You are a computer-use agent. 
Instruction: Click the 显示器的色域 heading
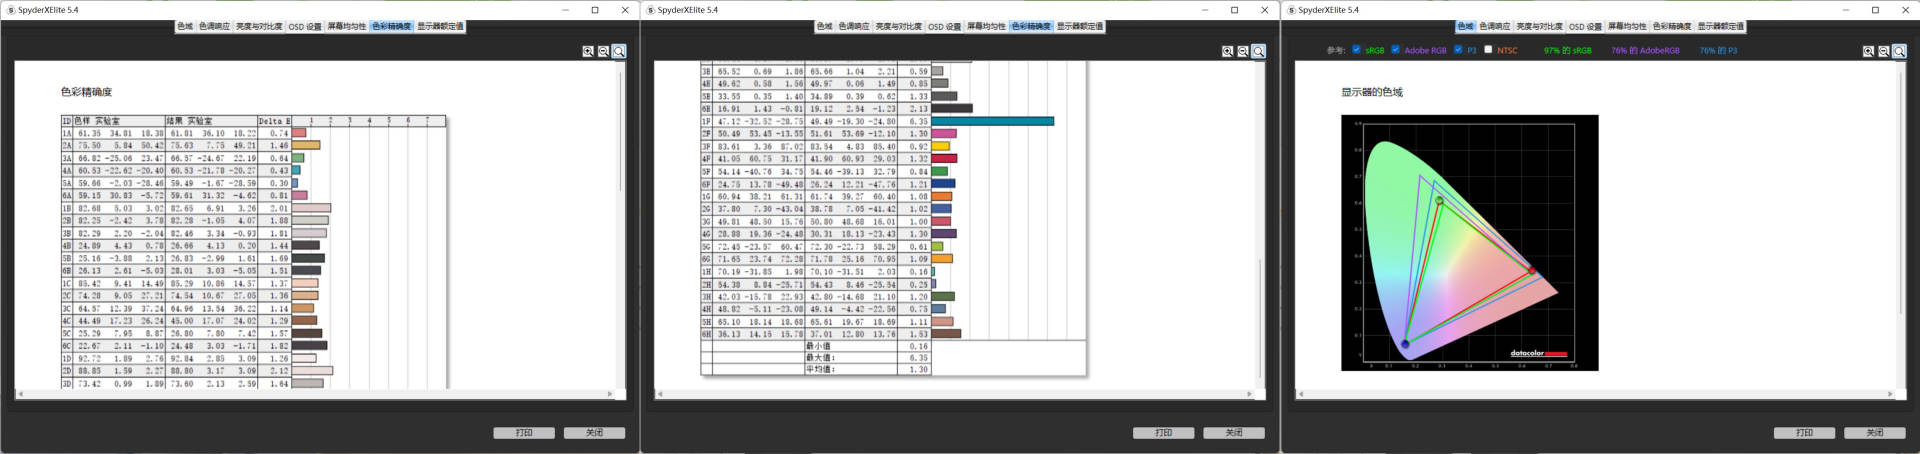pyautogui.click(x=1372, y=92)
